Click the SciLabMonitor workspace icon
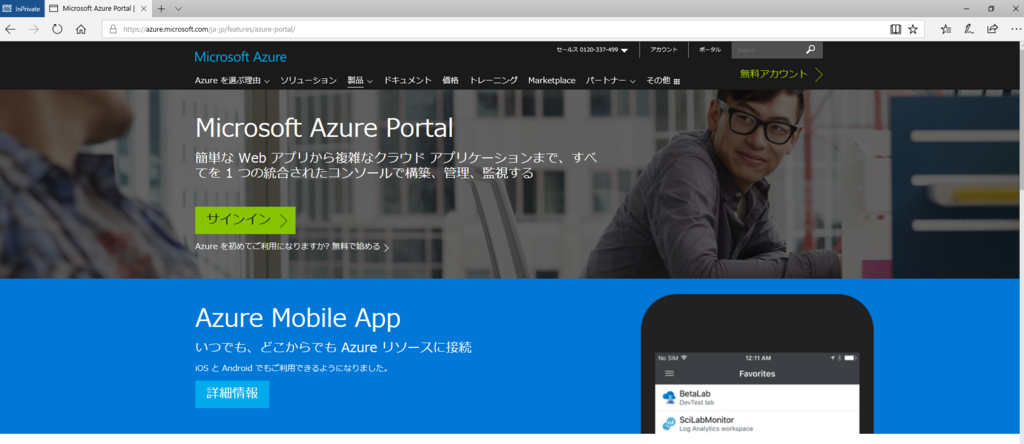Image resolution: width=1024 pixels, height=444 pixels. [x=669, y=423]
